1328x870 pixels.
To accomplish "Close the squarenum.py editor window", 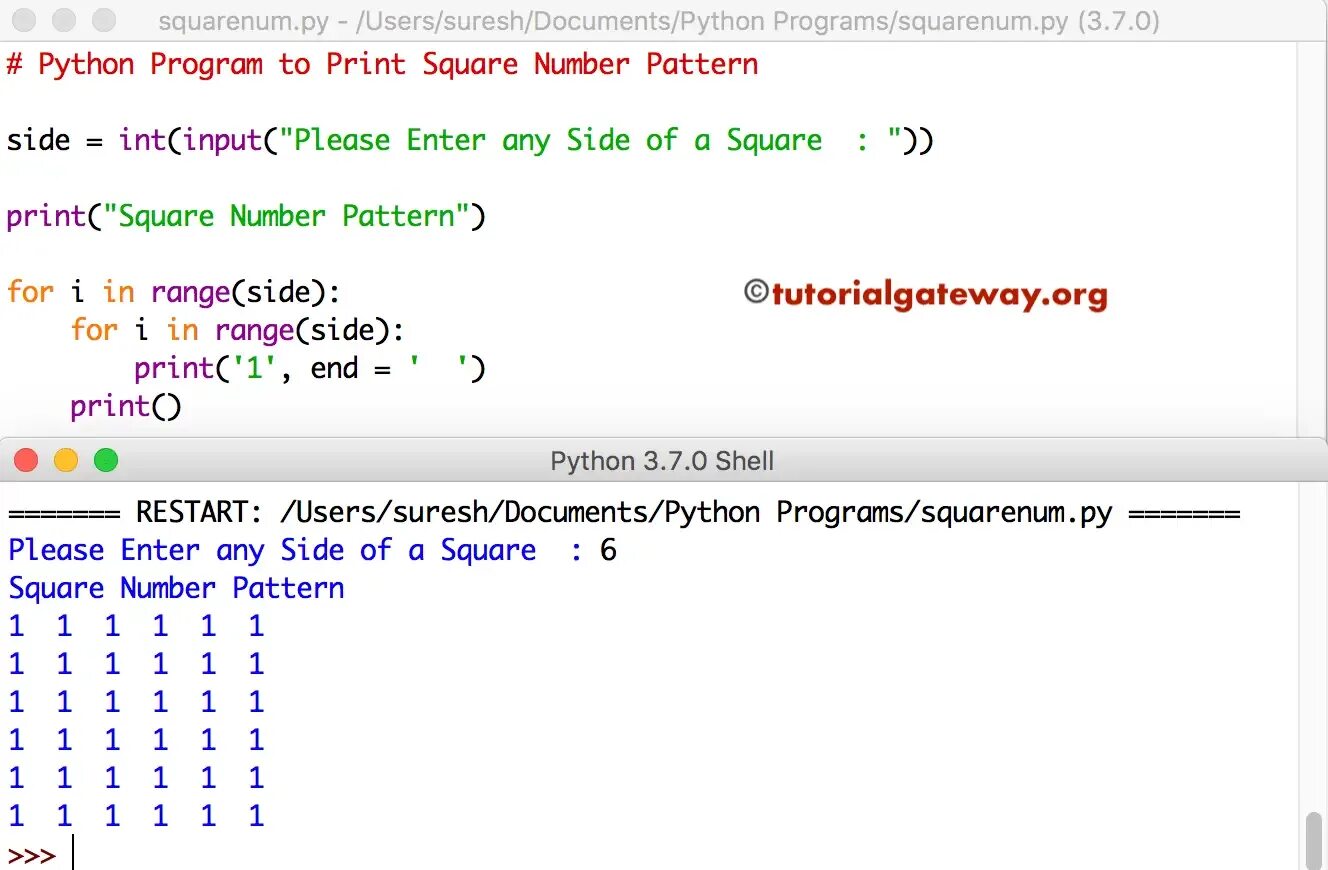I will click(x=26, y=20).
